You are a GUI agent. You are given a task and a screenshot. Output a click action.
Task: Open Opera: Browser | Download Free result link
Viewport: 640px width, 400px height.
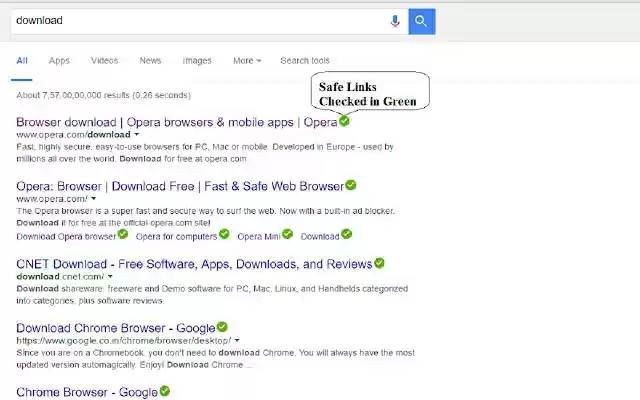point(180,187)
